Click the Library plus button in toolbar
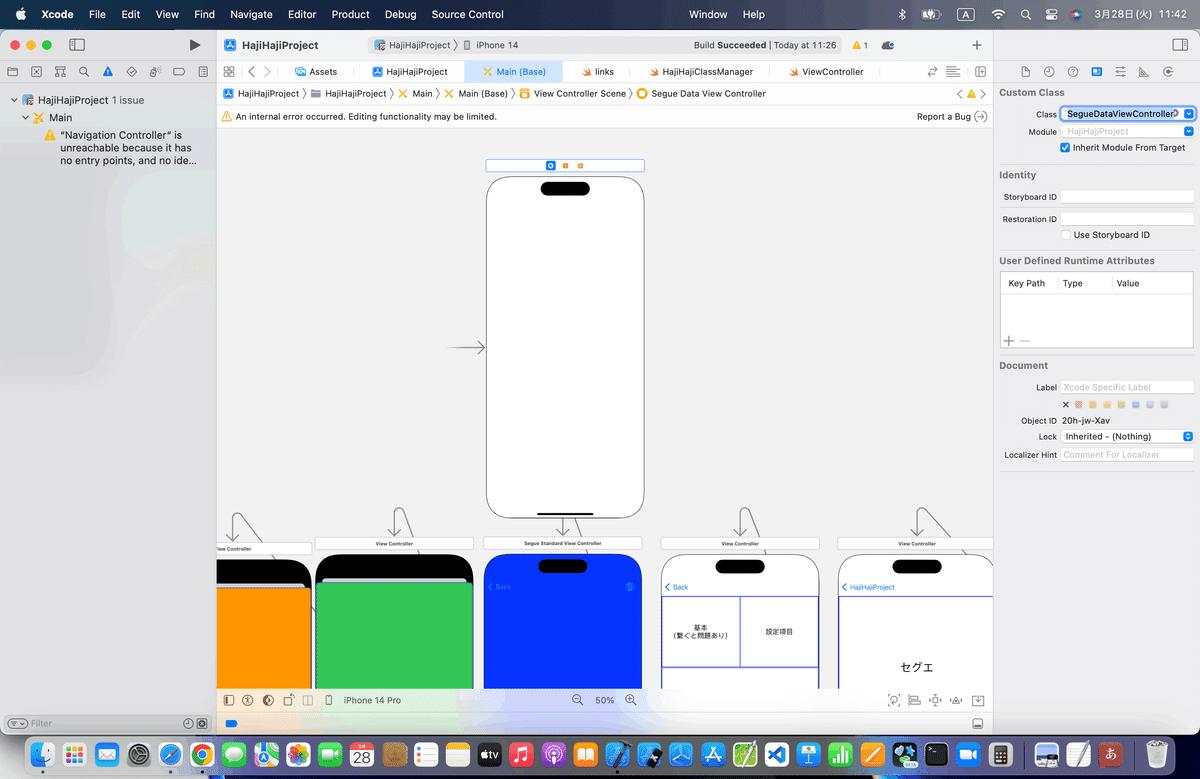The image size is (1200, 779). coord(977,45)
